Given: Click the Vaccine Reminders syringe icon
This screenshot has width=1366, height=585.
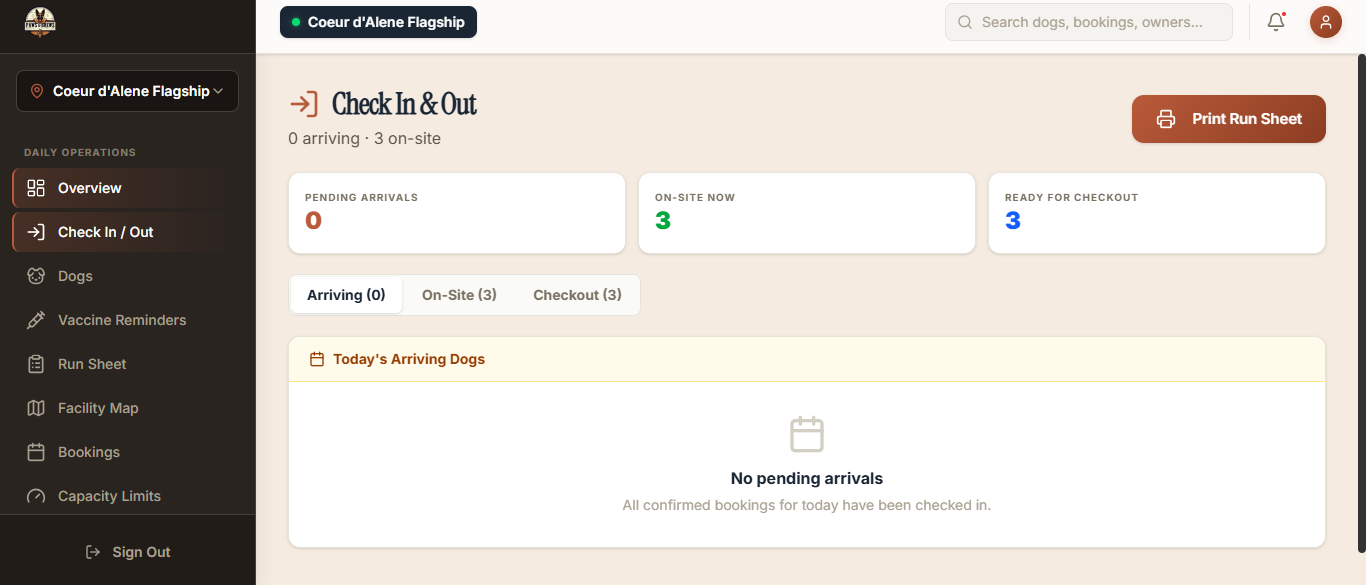Looking at the screenshot, I should [x=36, y=320].
